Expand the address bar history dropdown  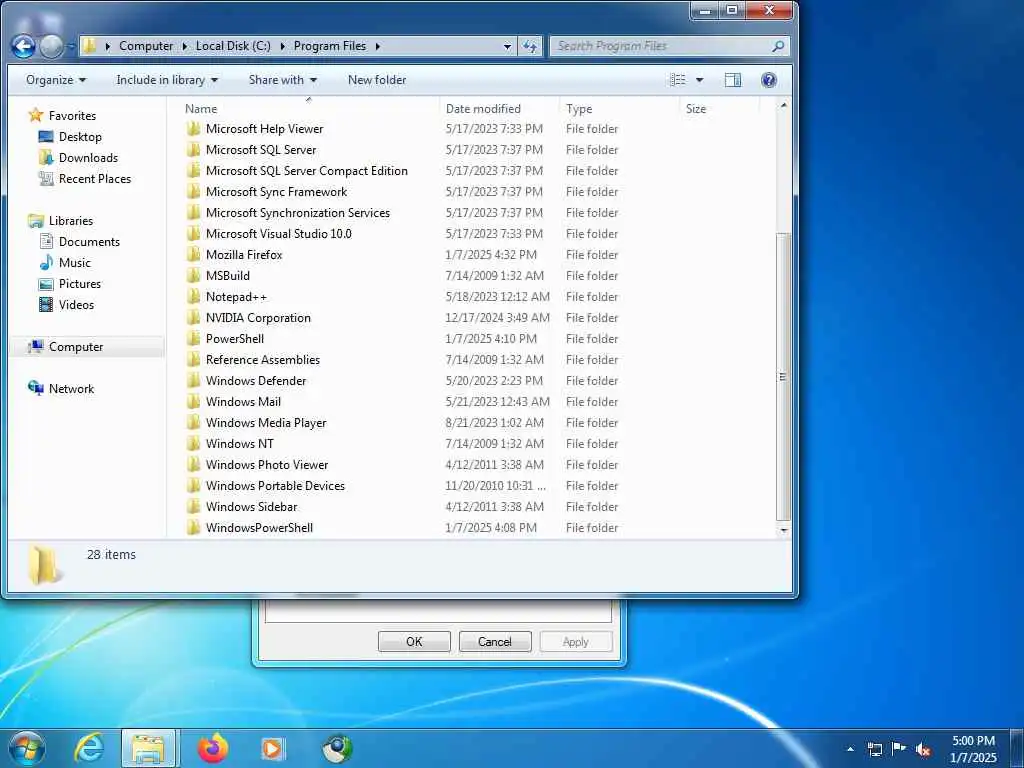click(507, 46)
